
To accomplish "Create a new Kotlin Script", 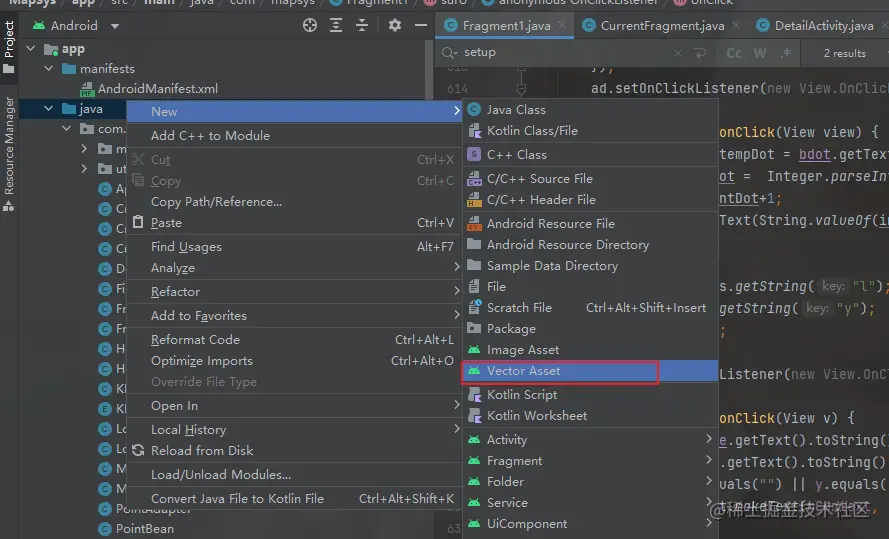I will pyautogui.click(x=591, y=394).
